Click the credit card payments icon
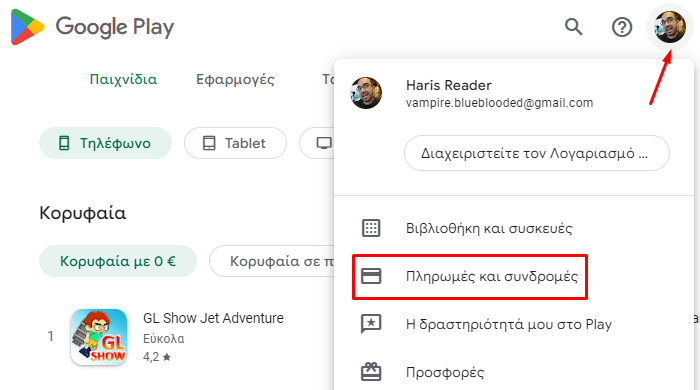 click(x=371, y=276)
